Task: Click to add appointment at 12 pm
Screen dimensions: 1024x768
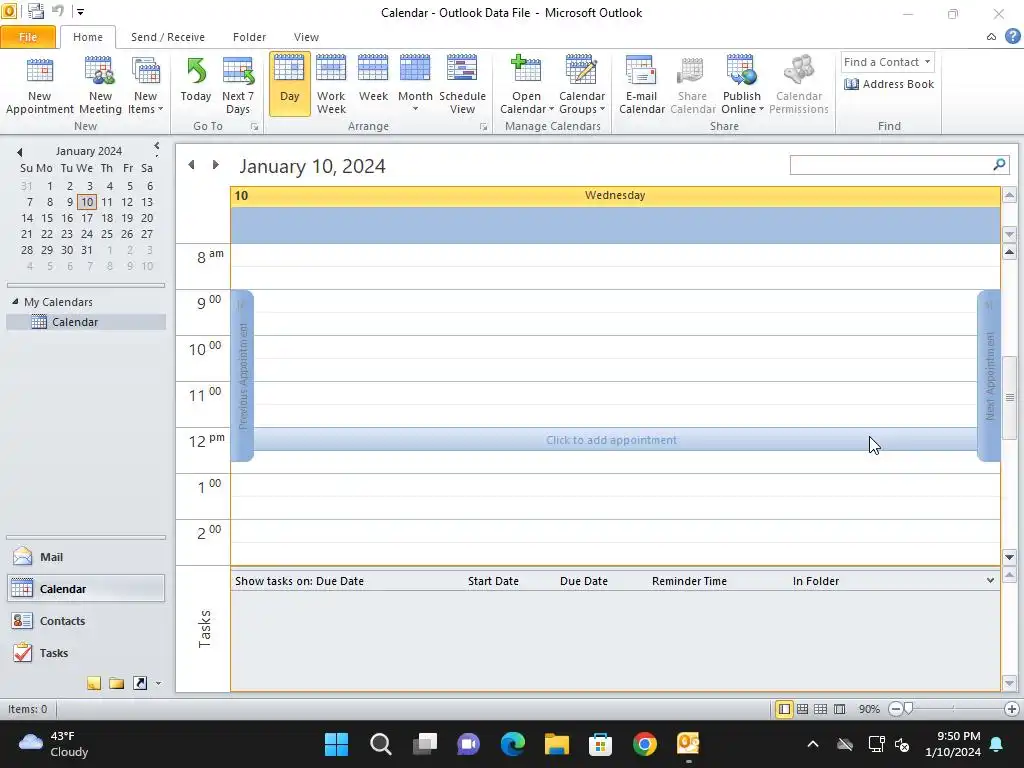Action: (615, 440)
